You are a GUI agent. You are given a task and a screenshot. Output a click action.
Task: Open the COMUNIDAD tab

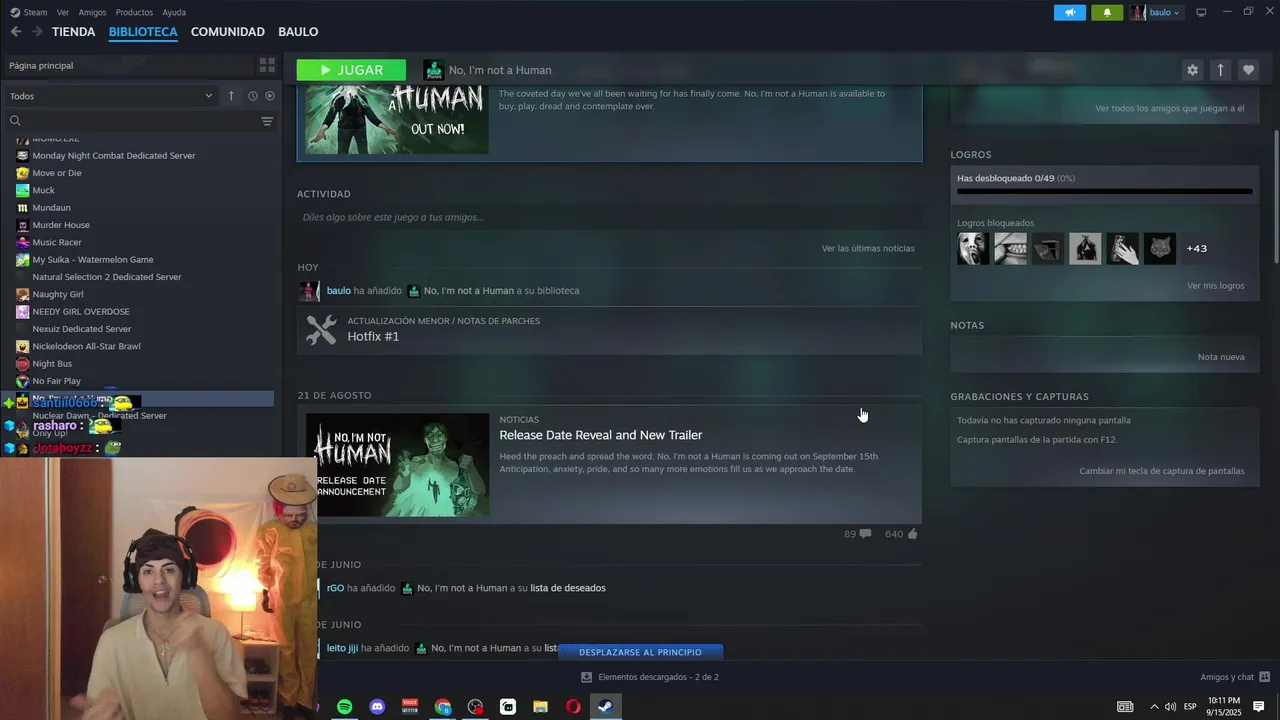[228, 32]
